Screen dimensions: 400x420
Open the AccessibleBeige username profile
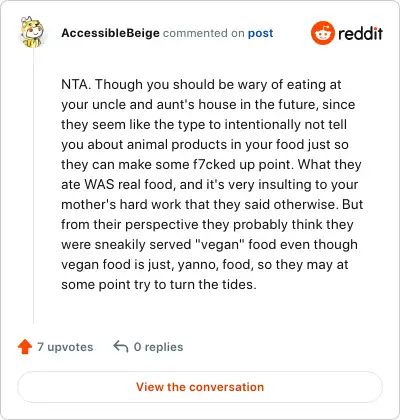point(110,33)
